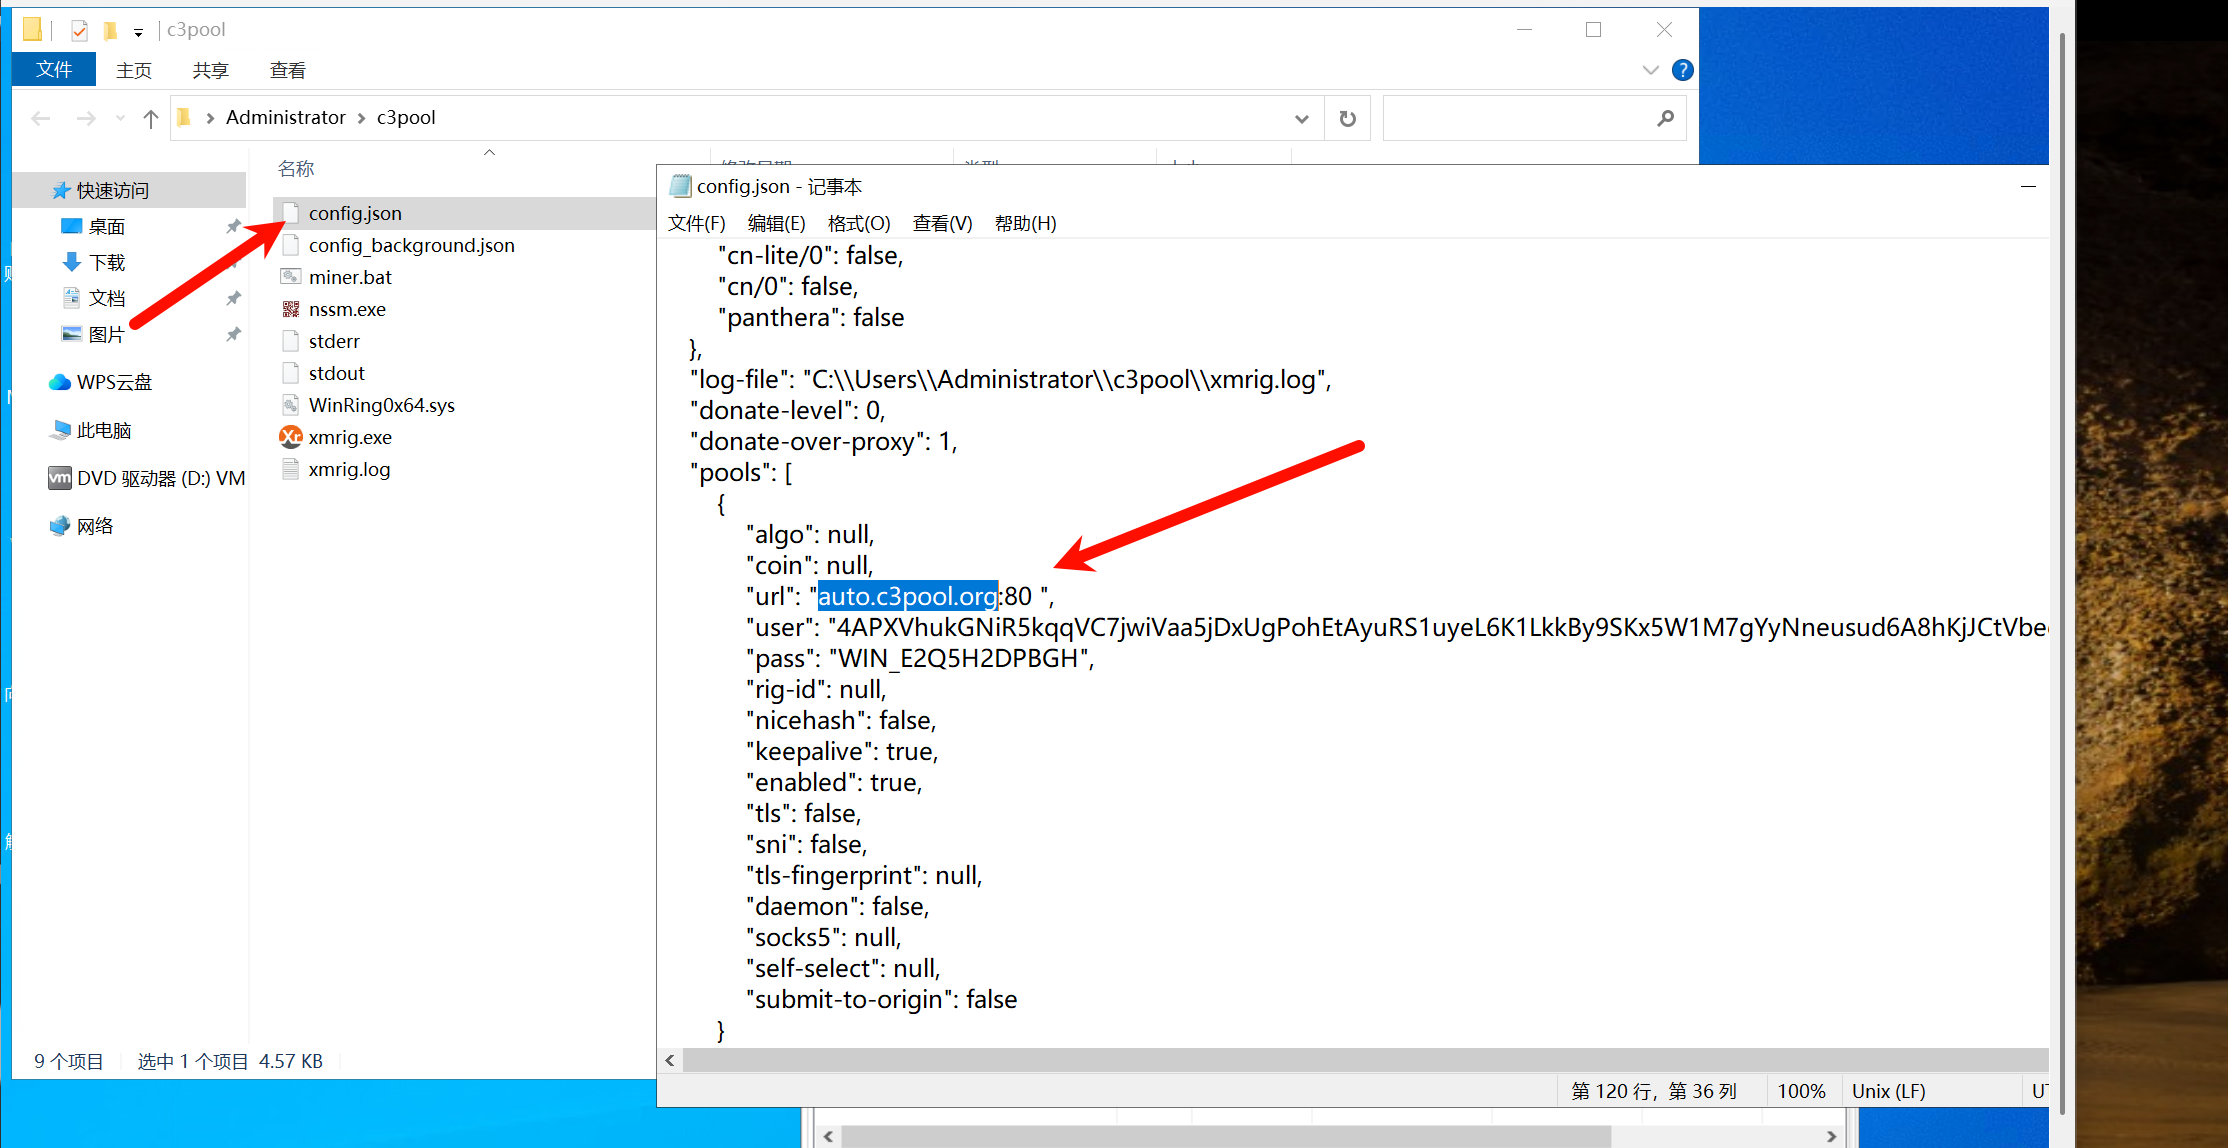Switch to the 查看 ribbon tab
This screenshot has height=1148, width=2228.
[x=287, y=70]
